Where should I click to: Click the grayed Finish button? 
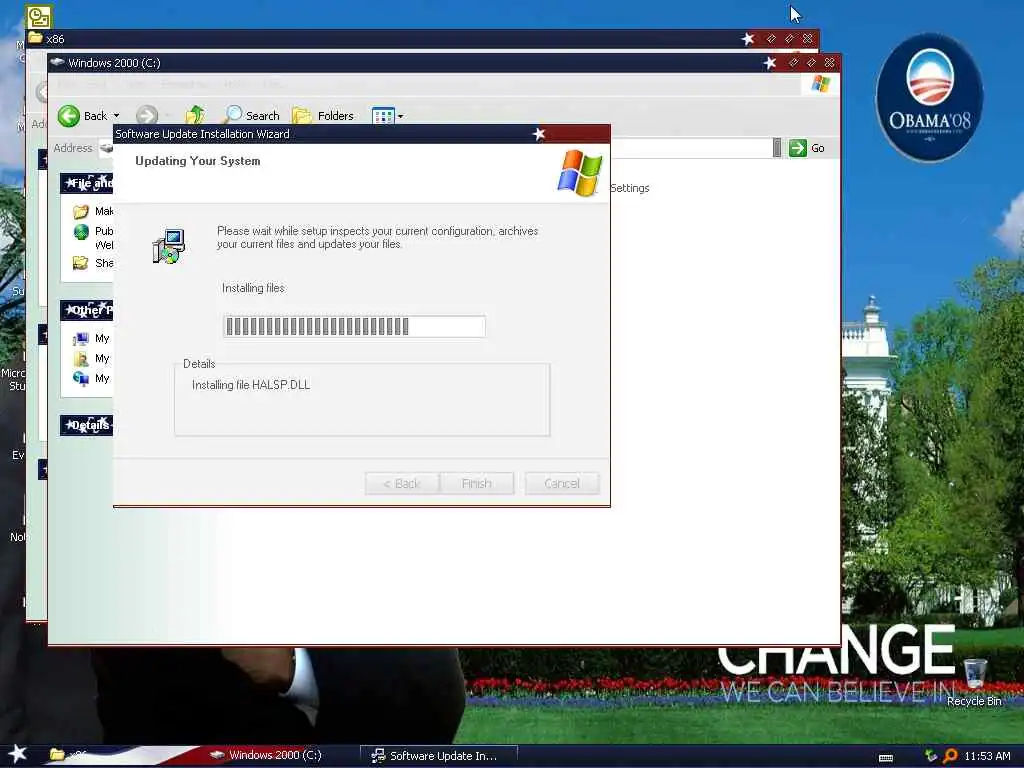click(x=476, y=483)
